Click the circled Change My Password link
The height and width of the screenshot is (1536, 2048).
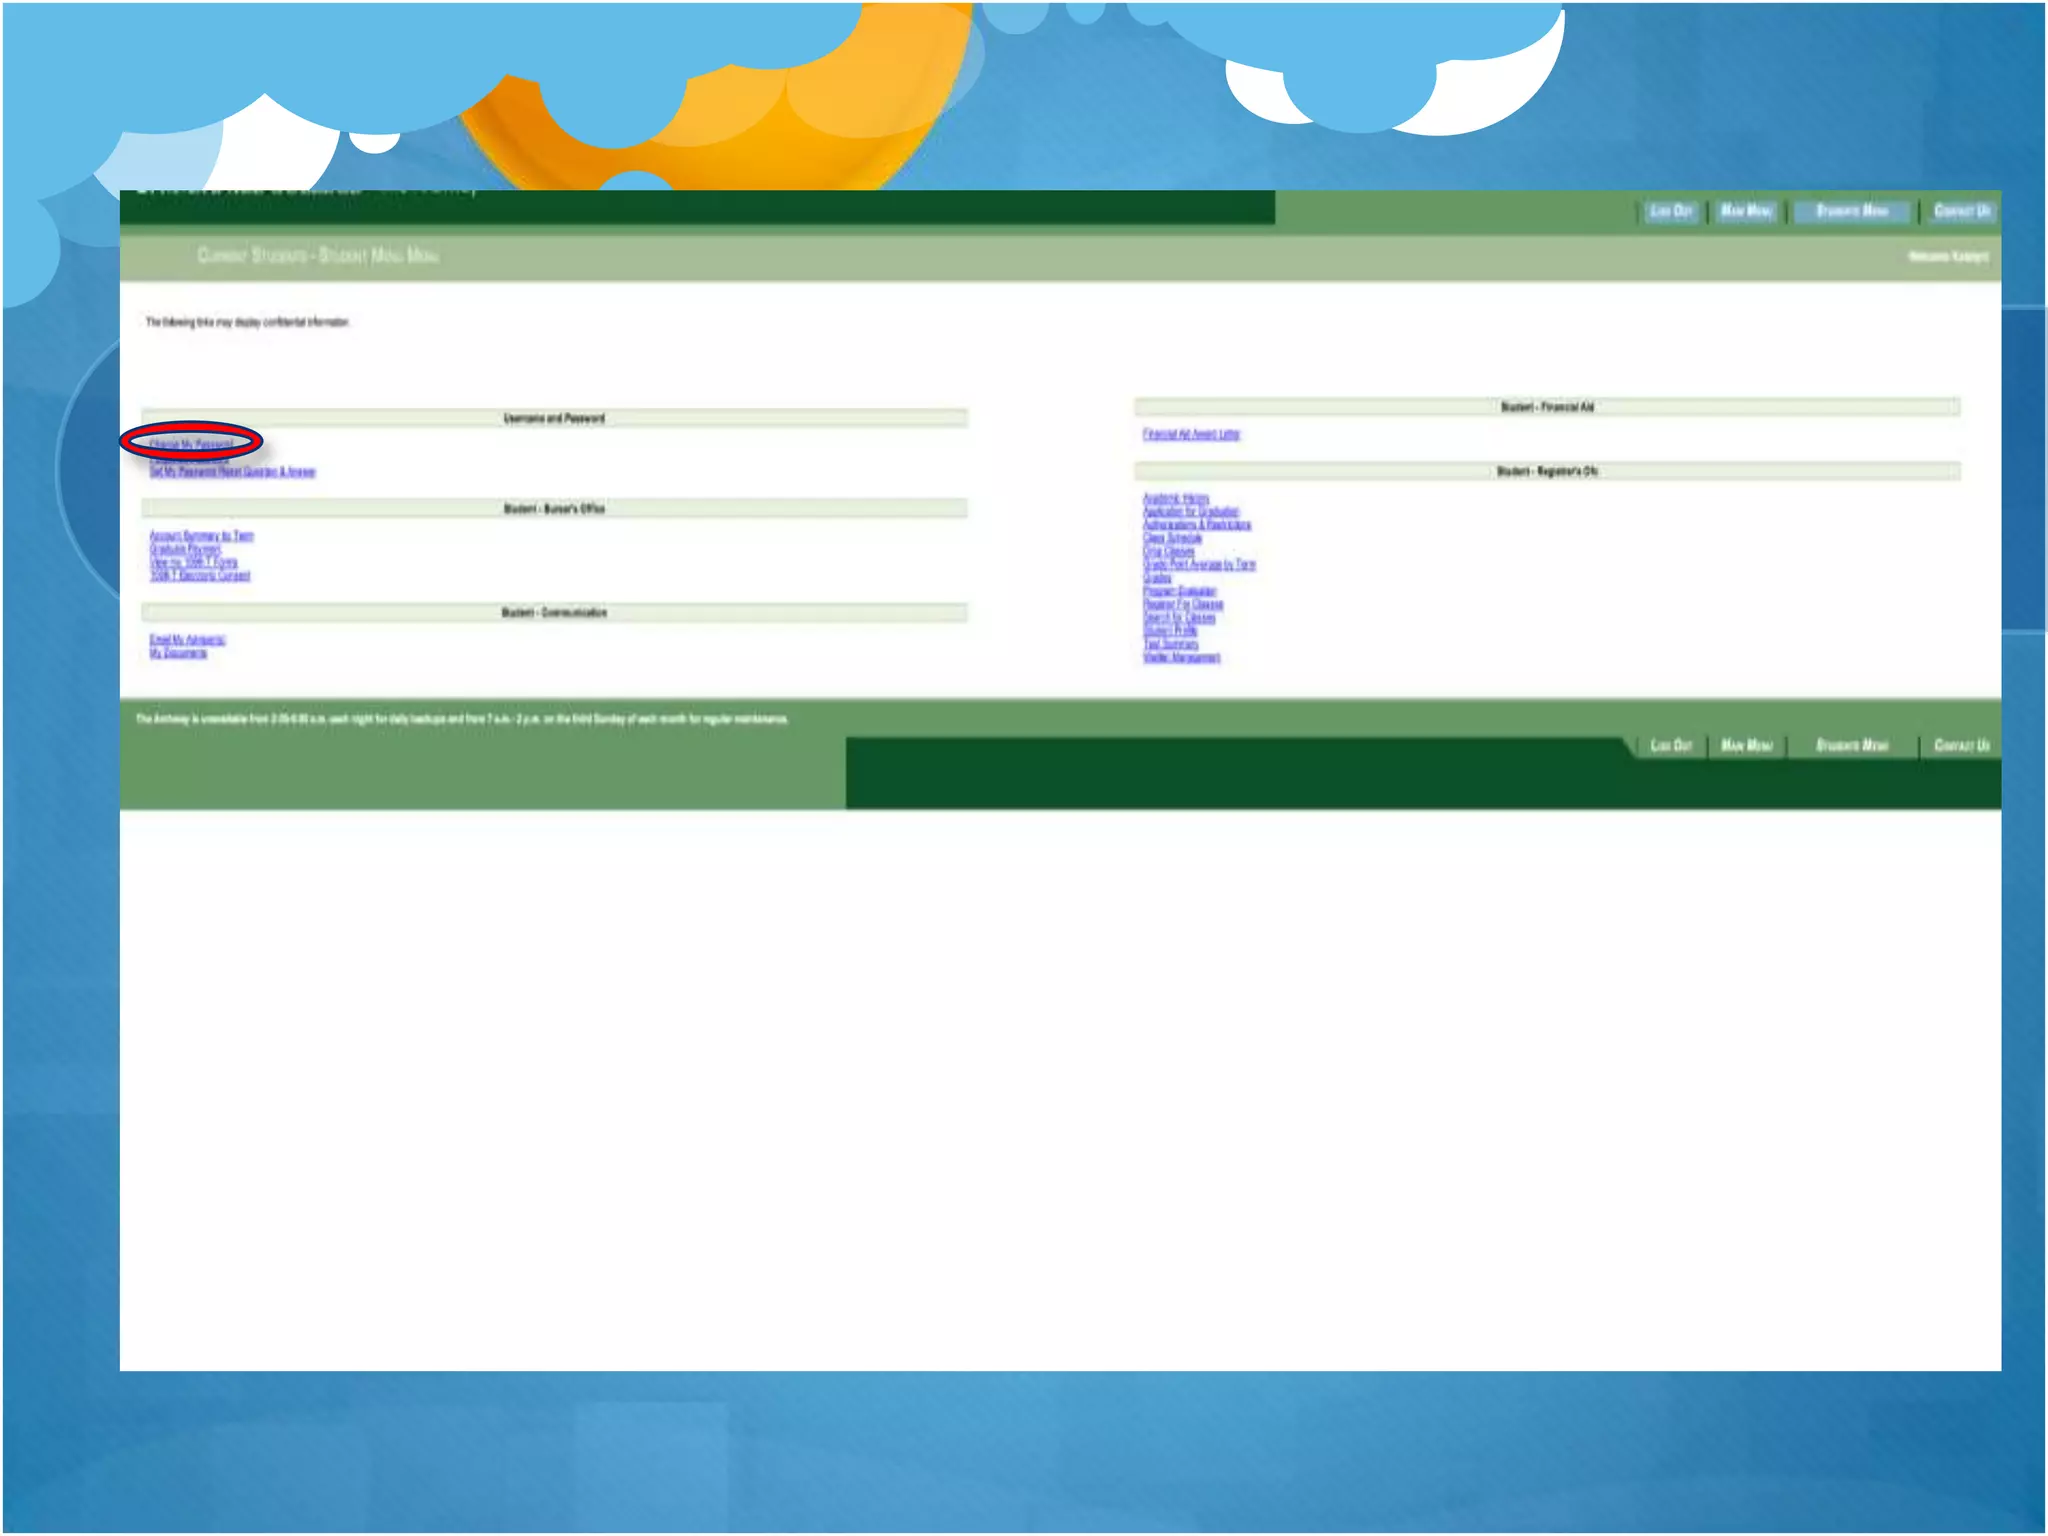coord(191,443)
